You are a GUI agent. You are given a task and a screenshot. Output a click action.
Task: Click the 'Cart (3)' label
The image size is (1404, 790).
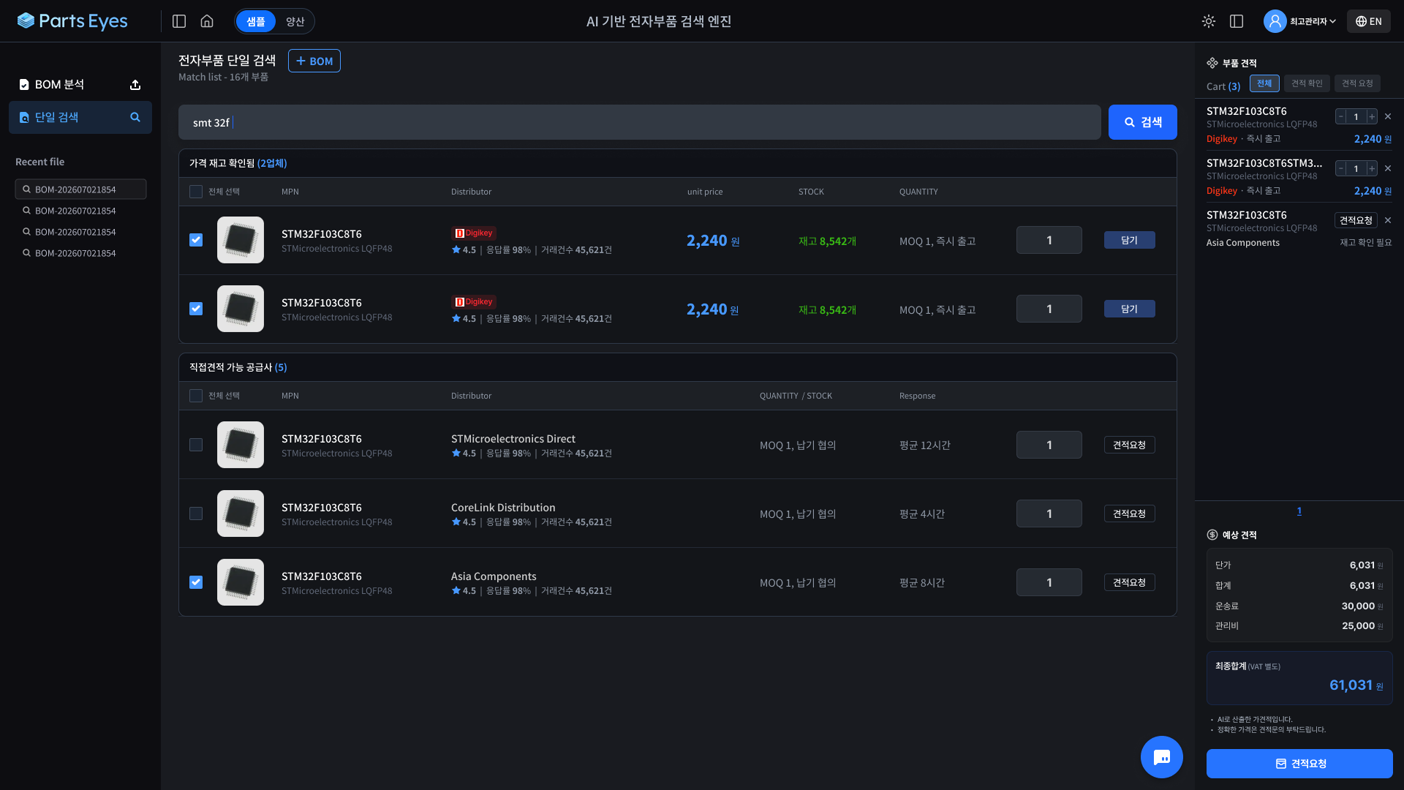point(1223,86)
